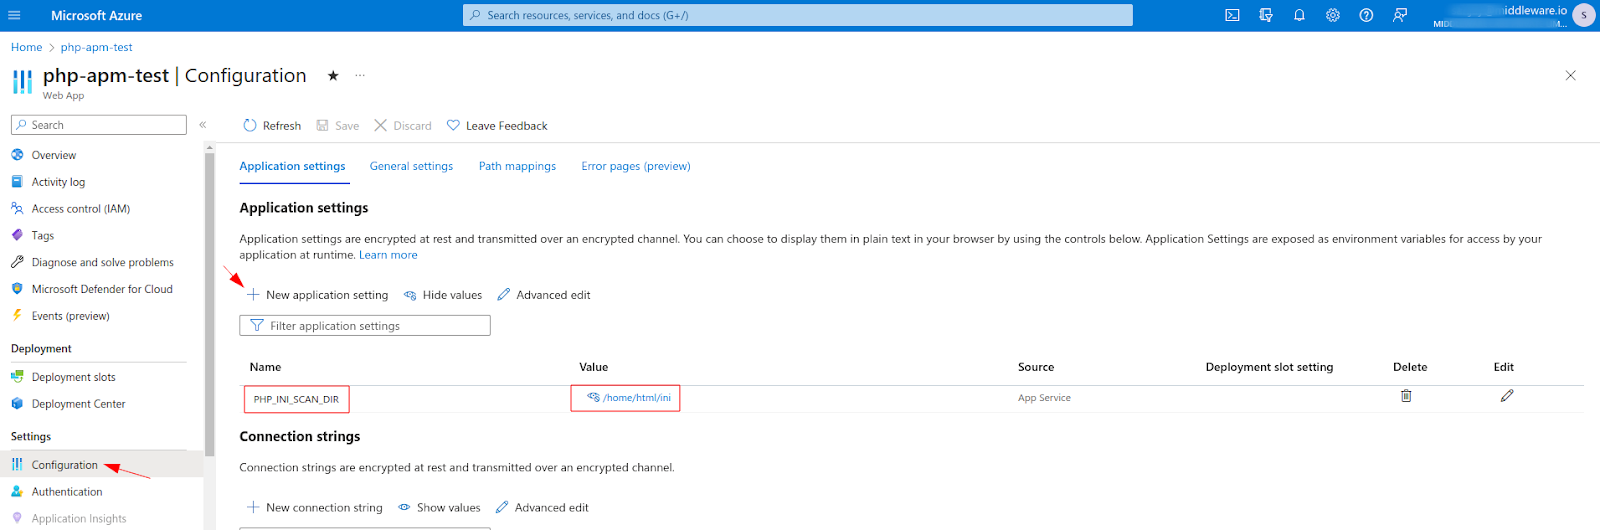Image resolution: width=1600 pixels, height=530 pixels.
Task: Reveal the /home/html/ini value eye icon
Action: click(x=593, y=398)
